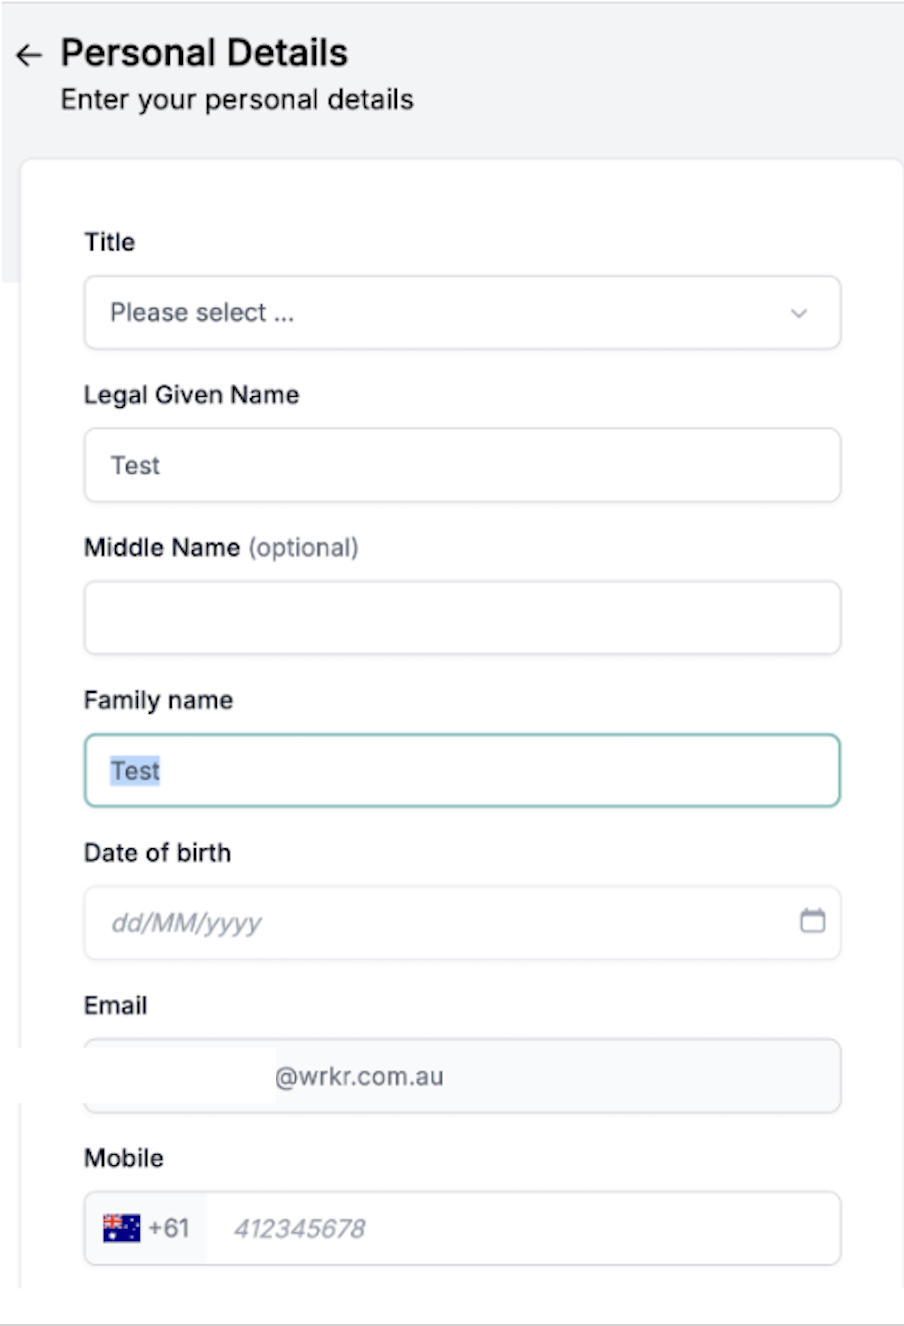Open the +61 country code selector
The image size is (904, 1326).
click(x=146, y=1228)
